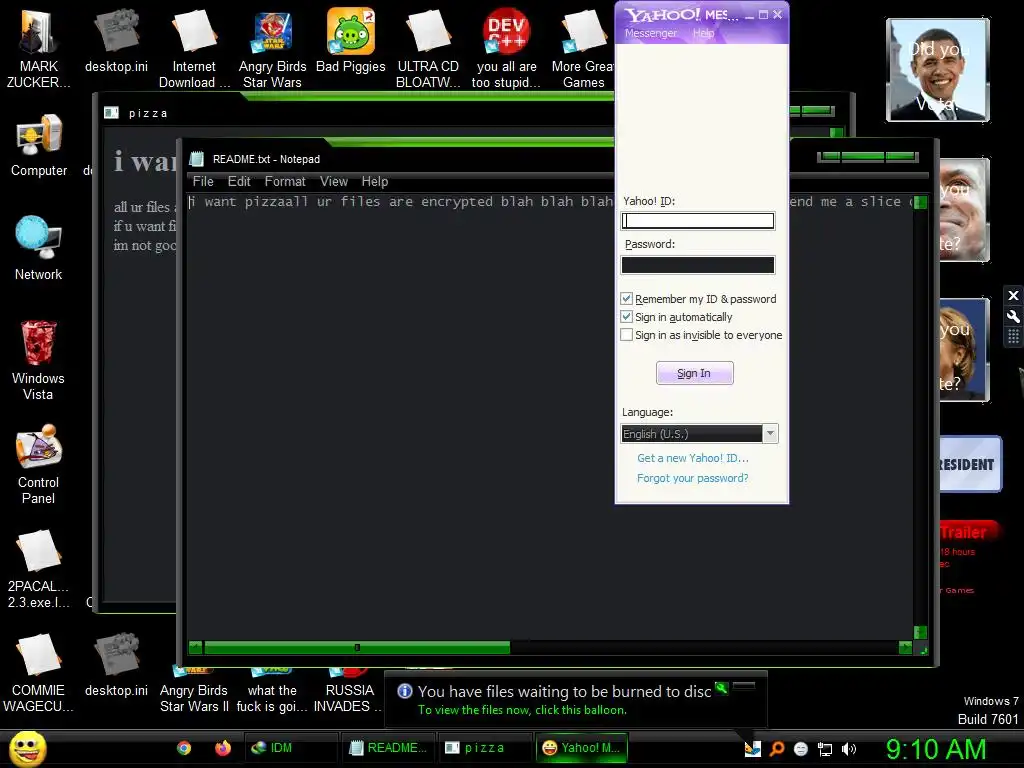
Task: Click Forgot your password link
Action: (x=693, y=478)
